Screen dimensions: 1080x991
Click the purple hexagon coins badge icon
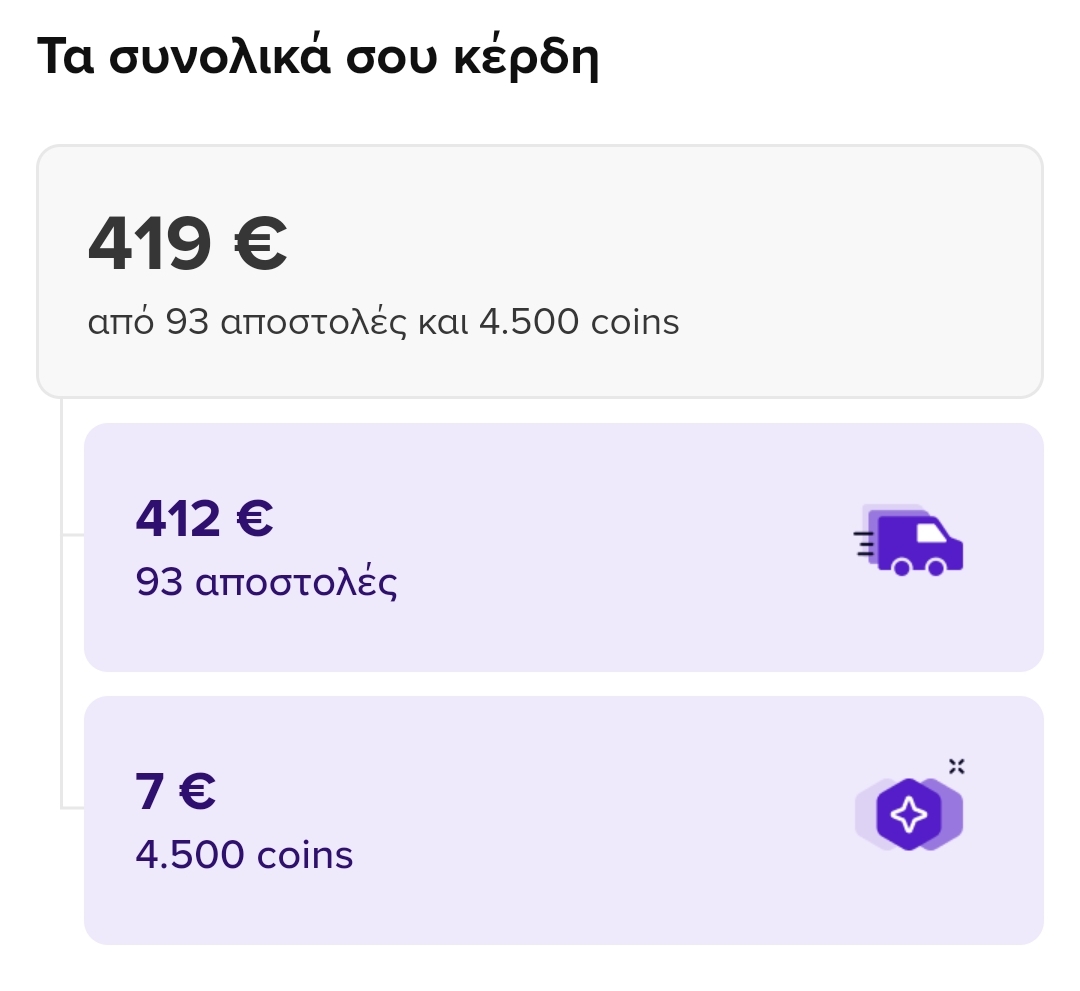pos(908,814)
